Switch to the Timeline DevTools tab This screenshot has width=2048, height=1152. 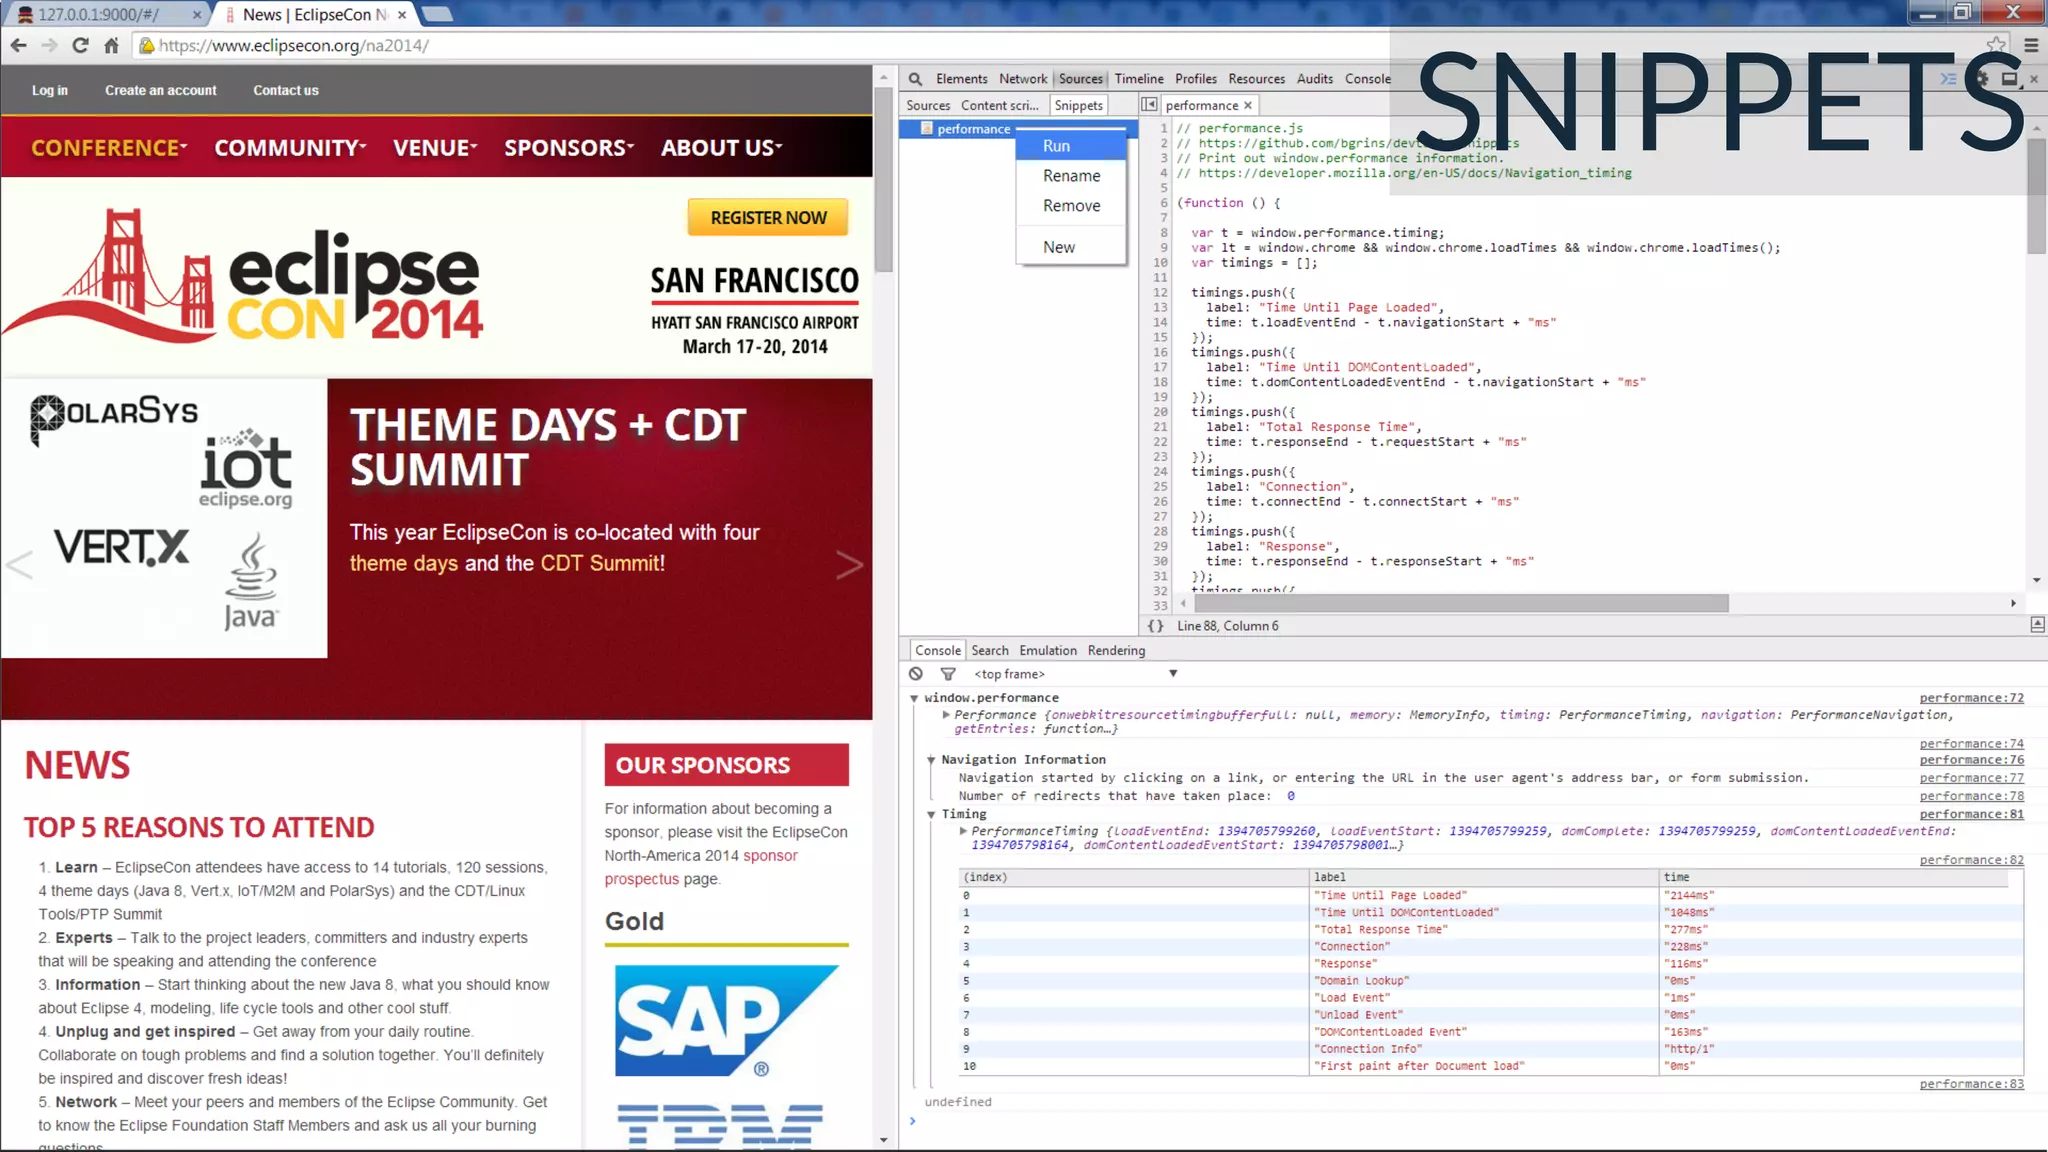click(x=1138, y=79)
